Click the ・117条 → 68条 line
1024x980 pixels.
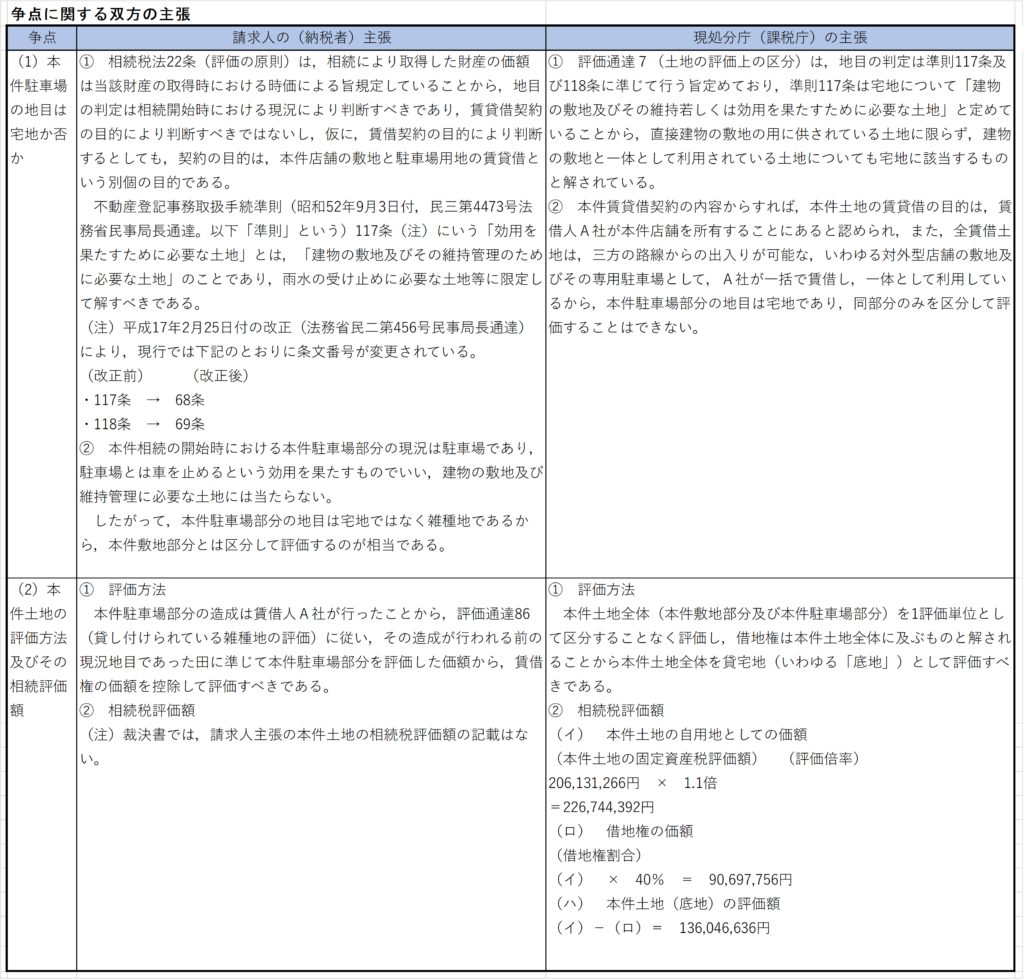[144, 398]
